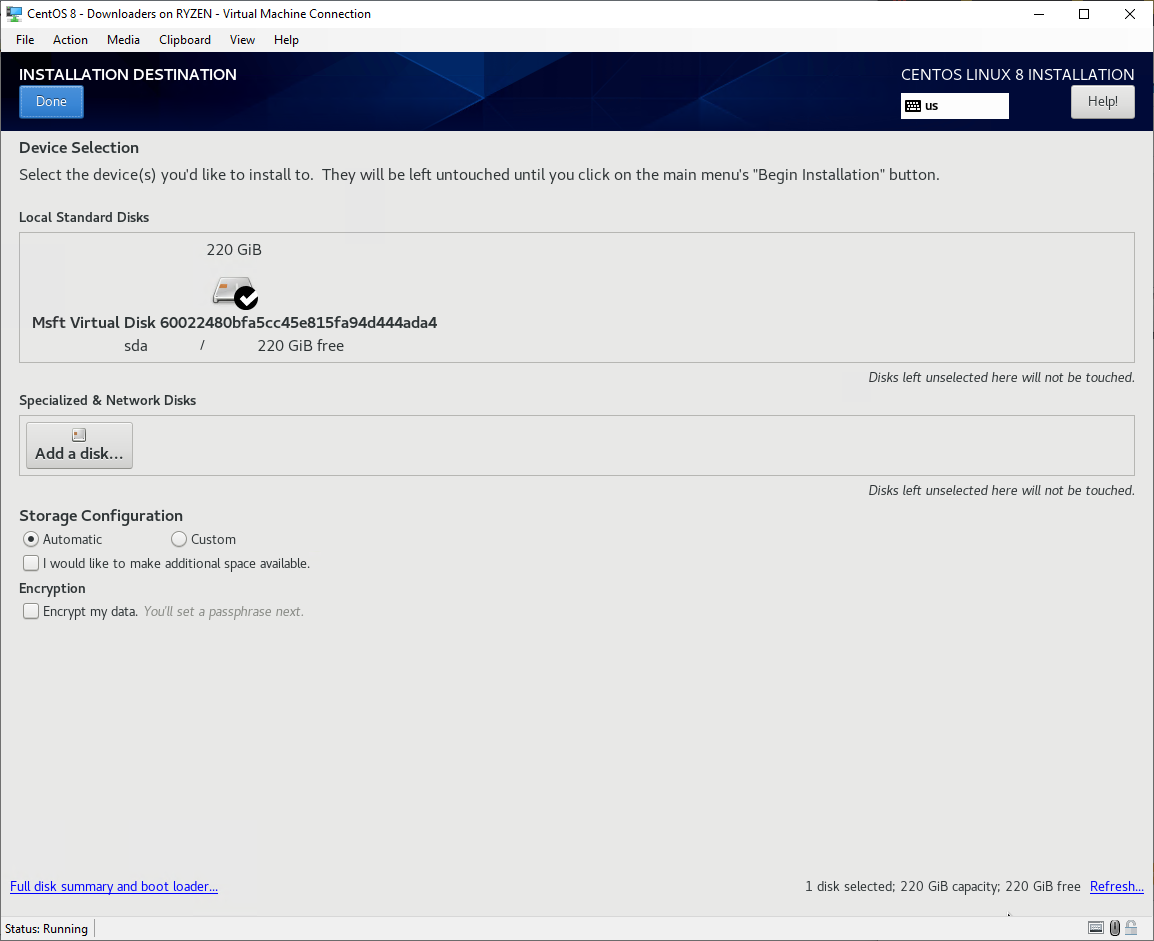Click the Done button
The width and height of the screenshot is (1154, 941).
(52, 102)
